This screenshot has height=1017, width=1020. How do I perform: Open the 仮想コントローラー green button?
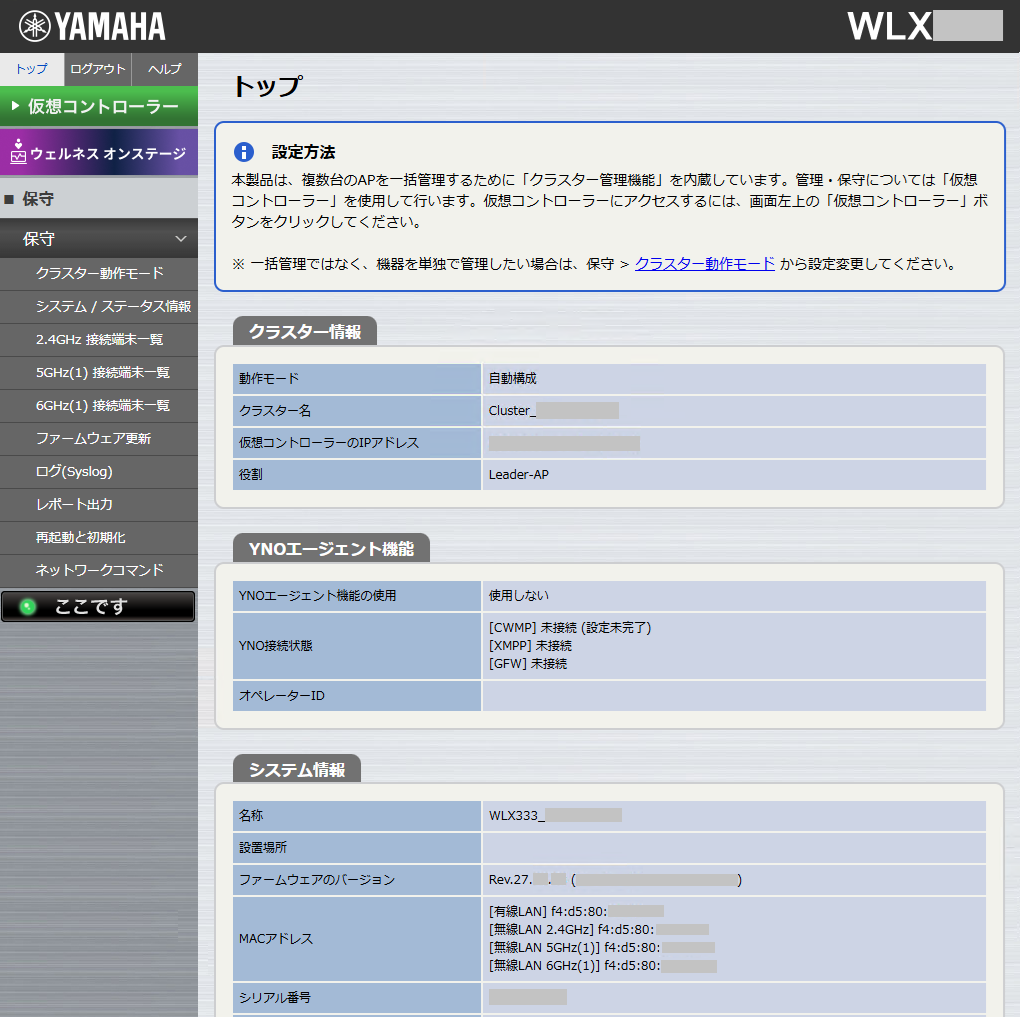[99, 106]
